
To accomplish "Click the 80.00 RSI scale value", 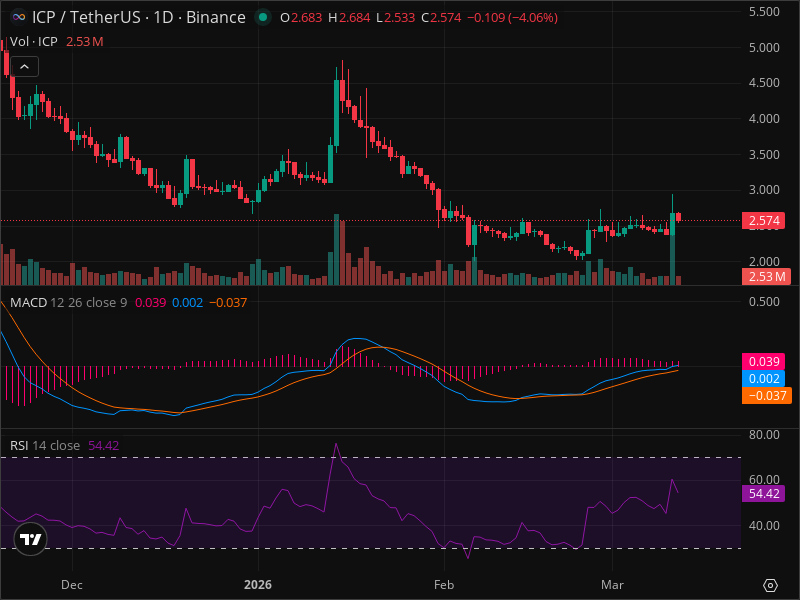I will [764, 435].
